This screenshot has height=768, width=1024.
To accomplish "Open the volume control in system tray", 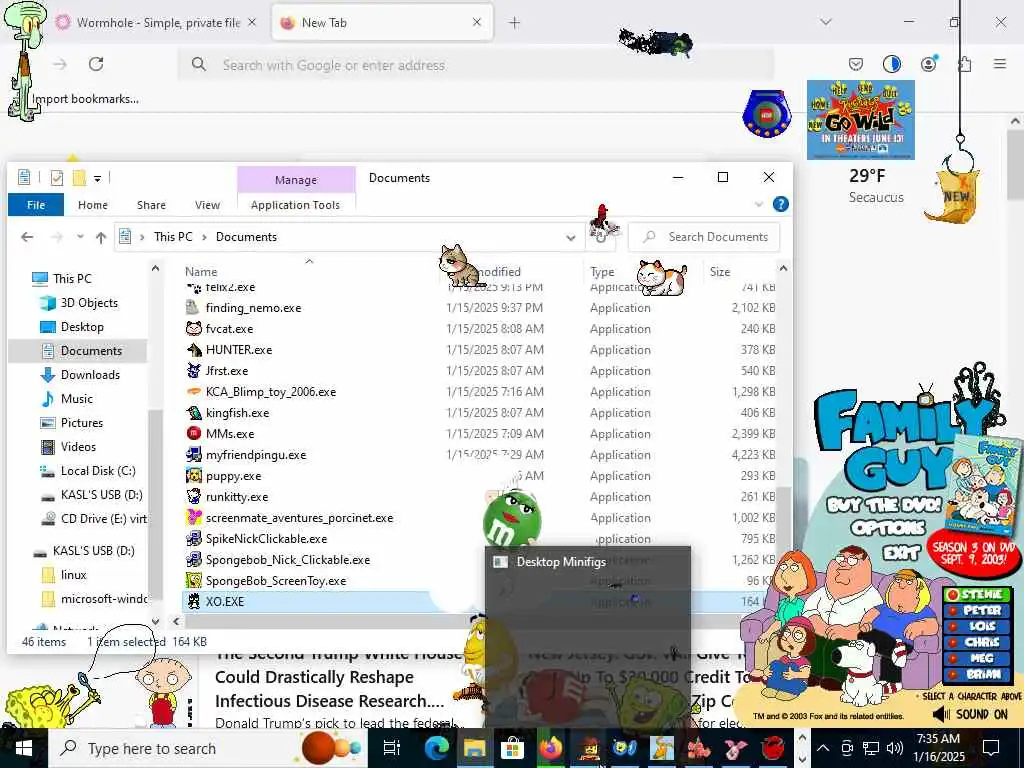I will tap(895, 748).
